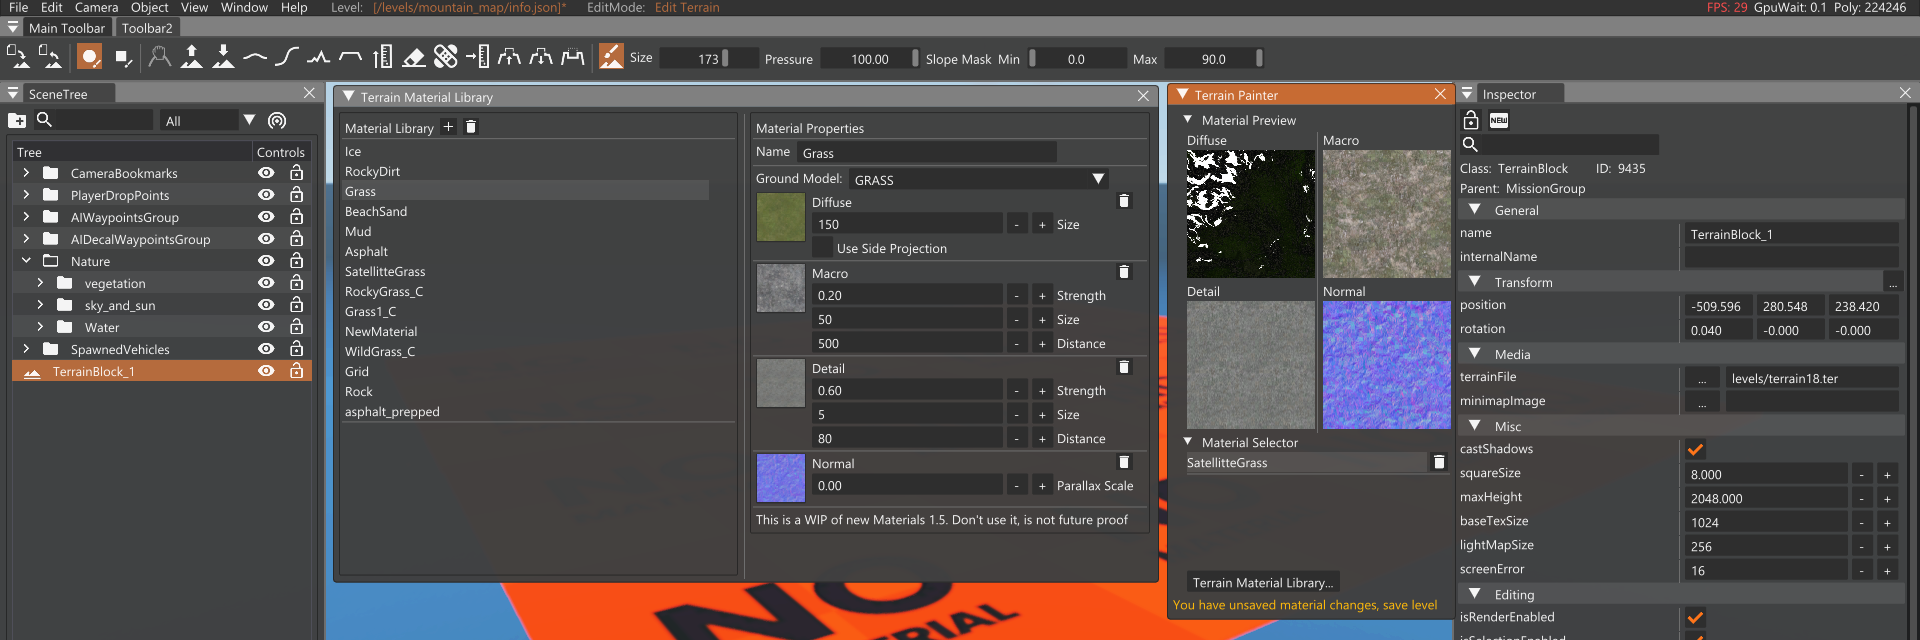This screenshot has height=640, width=1920.
Task: Expand the Water subfolder
Action: [x=40, y=327]
